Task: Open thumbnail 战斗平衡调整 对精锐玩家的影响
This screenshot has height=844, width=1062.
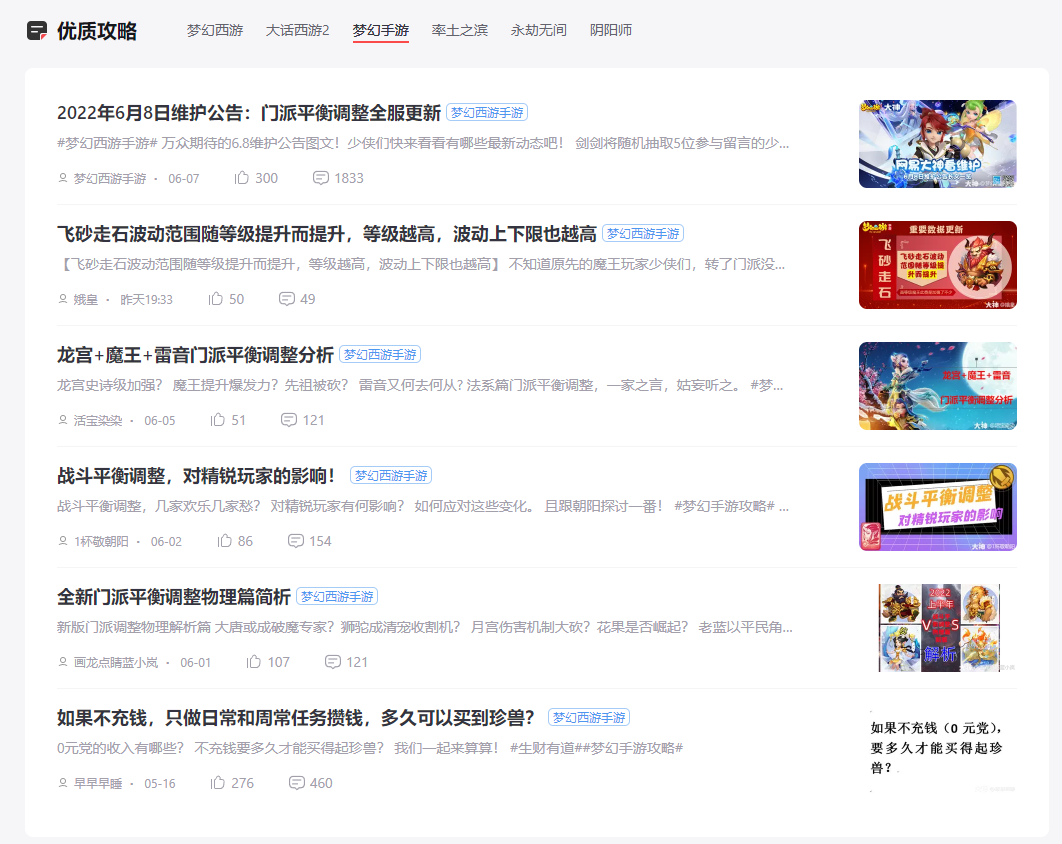Action: [x=937, y=507]
